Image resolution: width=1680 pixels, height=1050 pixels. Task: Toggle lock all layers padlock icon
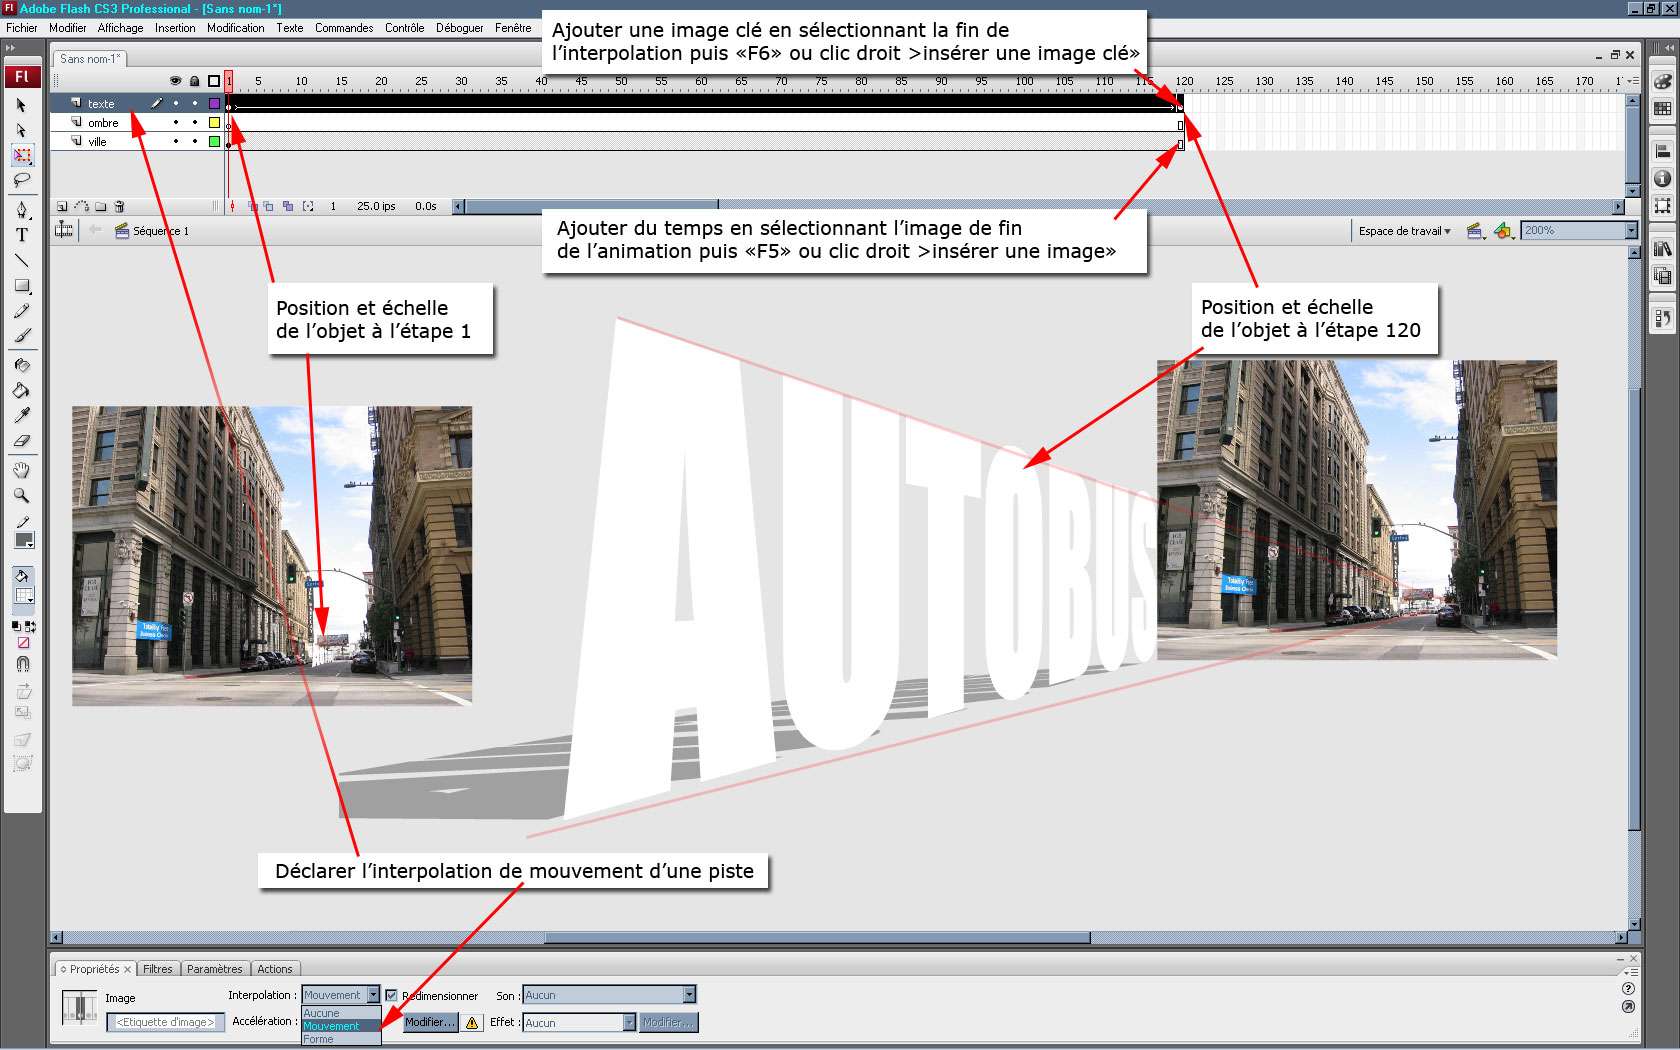pos(194,81)
